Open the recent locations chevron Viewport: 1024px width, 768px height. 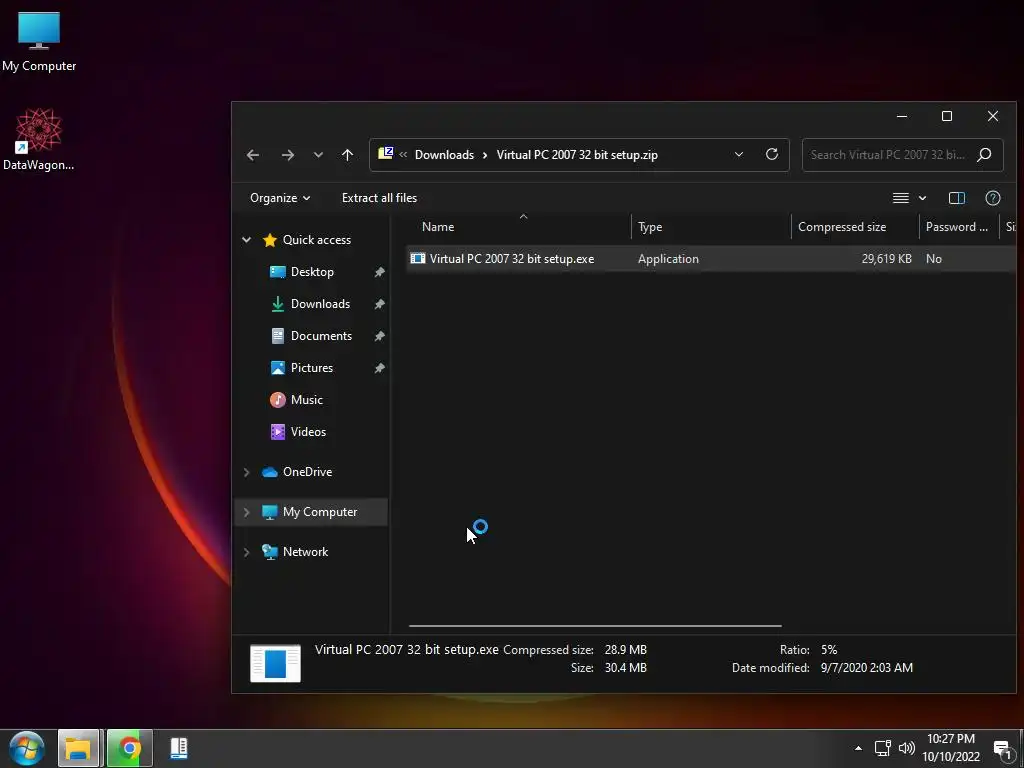point(318,155)
